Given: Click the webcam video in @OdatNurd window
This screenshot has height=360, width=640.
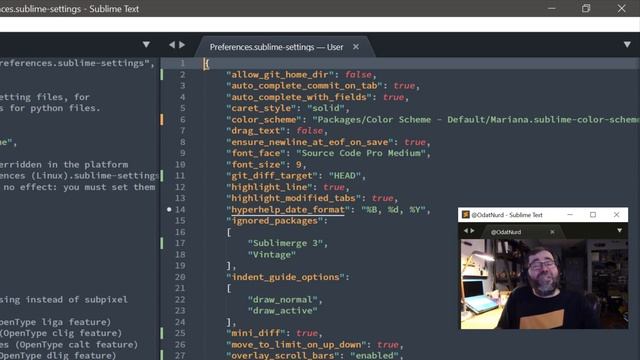Looking at the screenshot, I should pos(544,284).
